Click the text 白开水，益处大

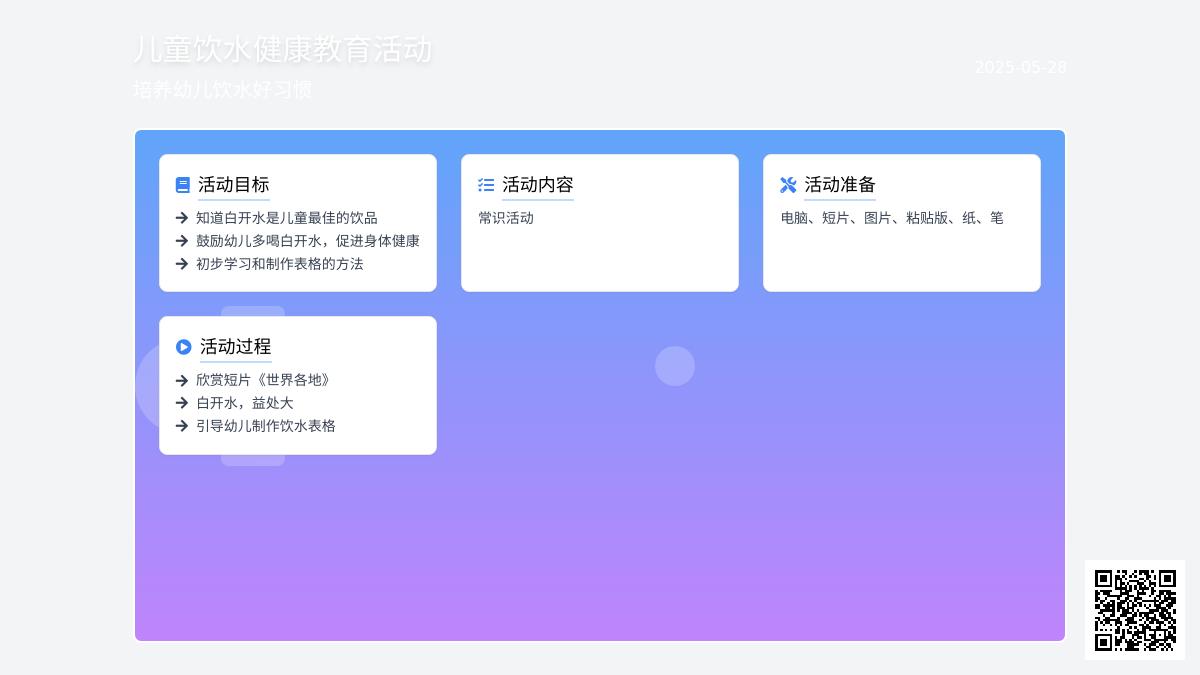click(x=245, y=403)
